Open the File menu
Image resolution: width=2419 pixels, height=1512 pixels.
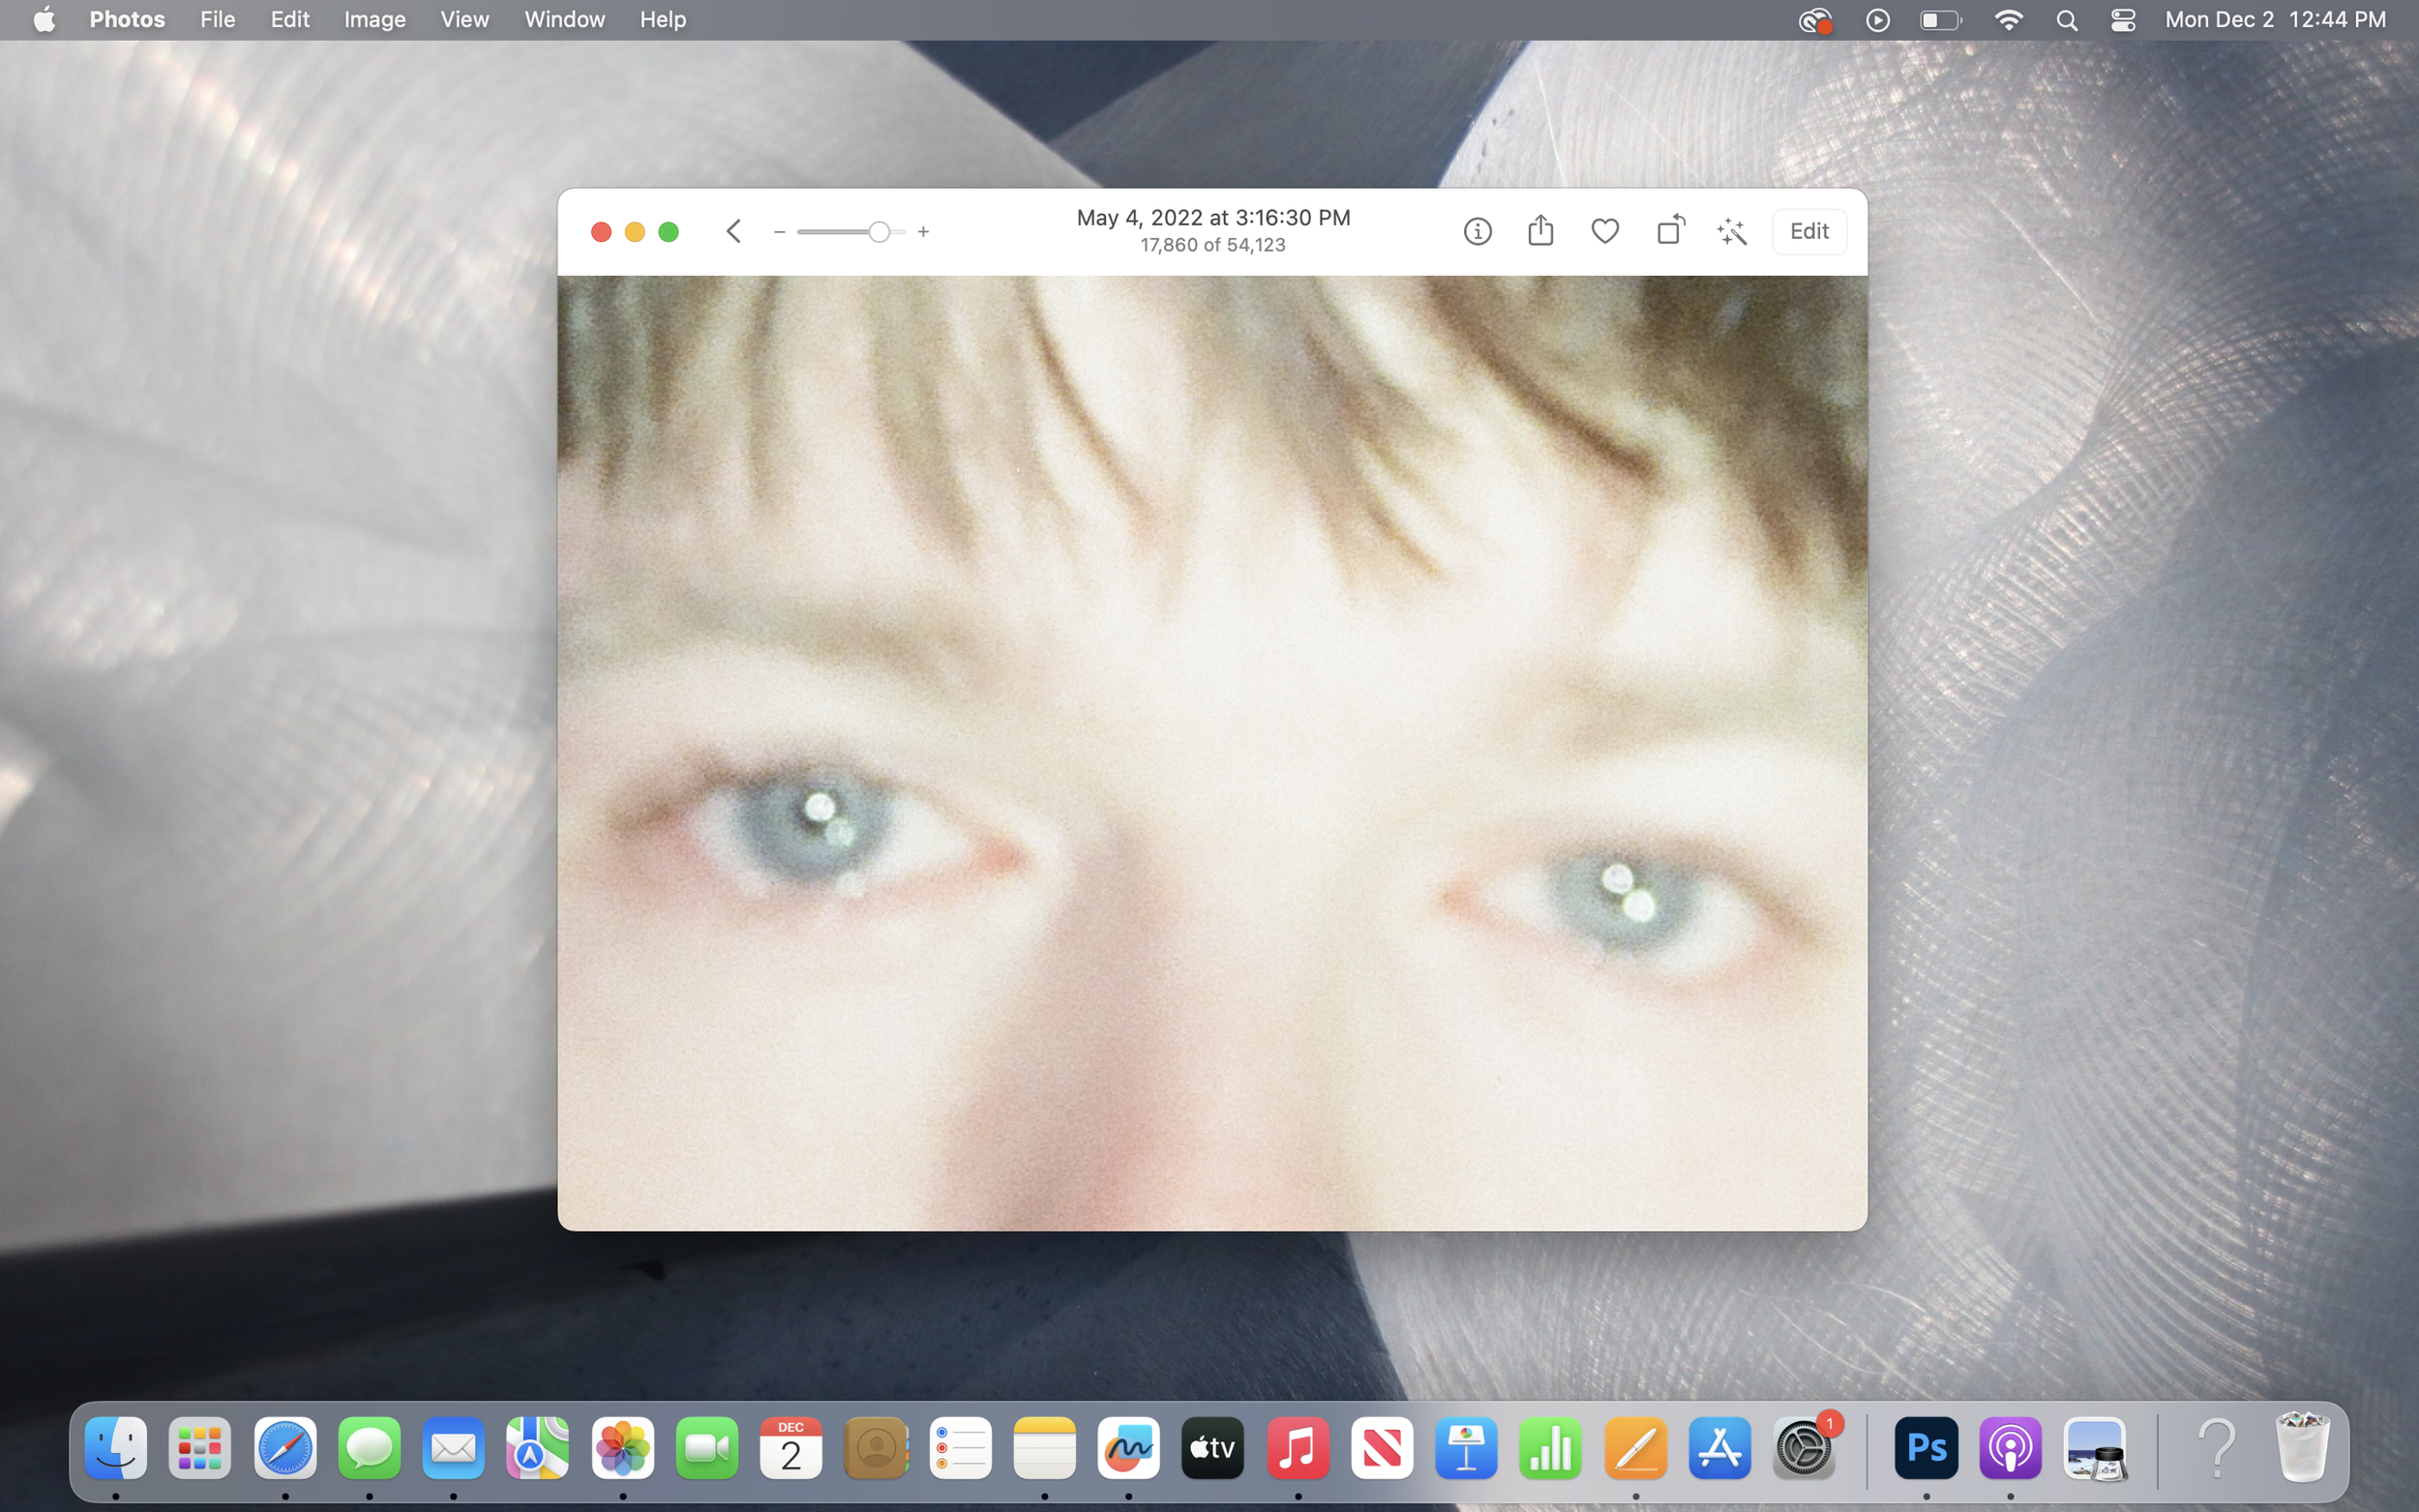click(x=217, y=19)
